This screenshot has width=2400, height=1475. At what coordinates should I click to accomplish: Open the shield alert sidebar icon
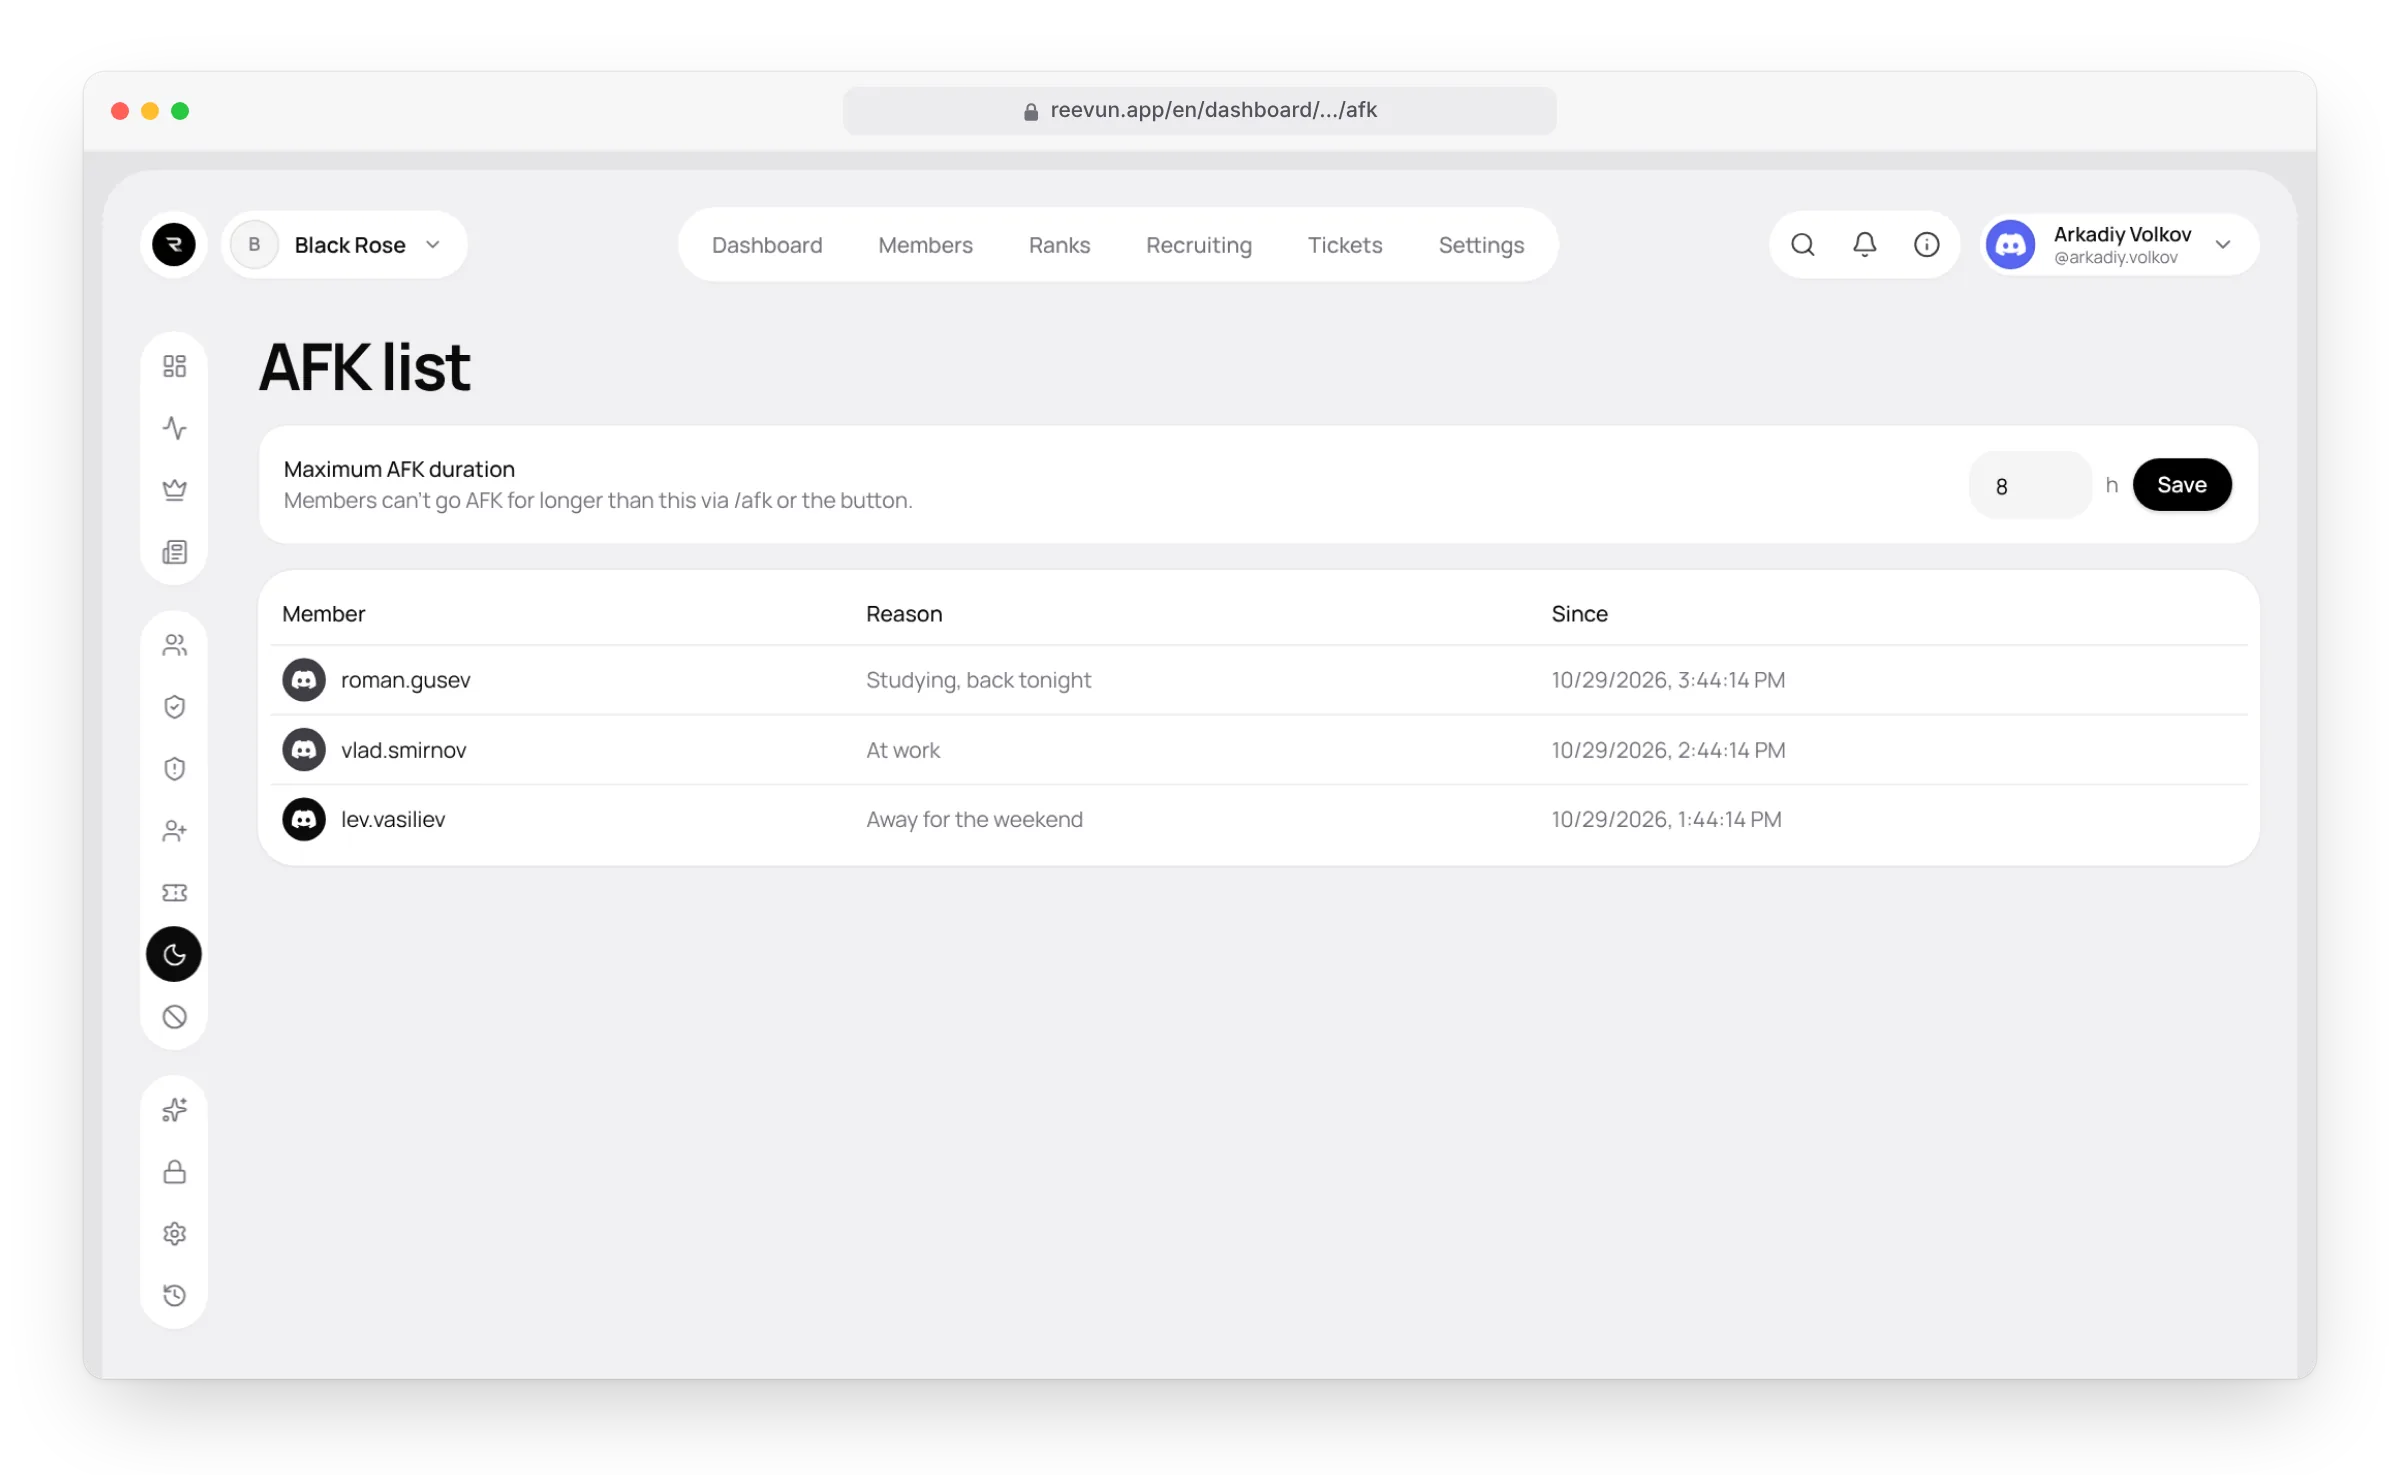coord(174,769)
